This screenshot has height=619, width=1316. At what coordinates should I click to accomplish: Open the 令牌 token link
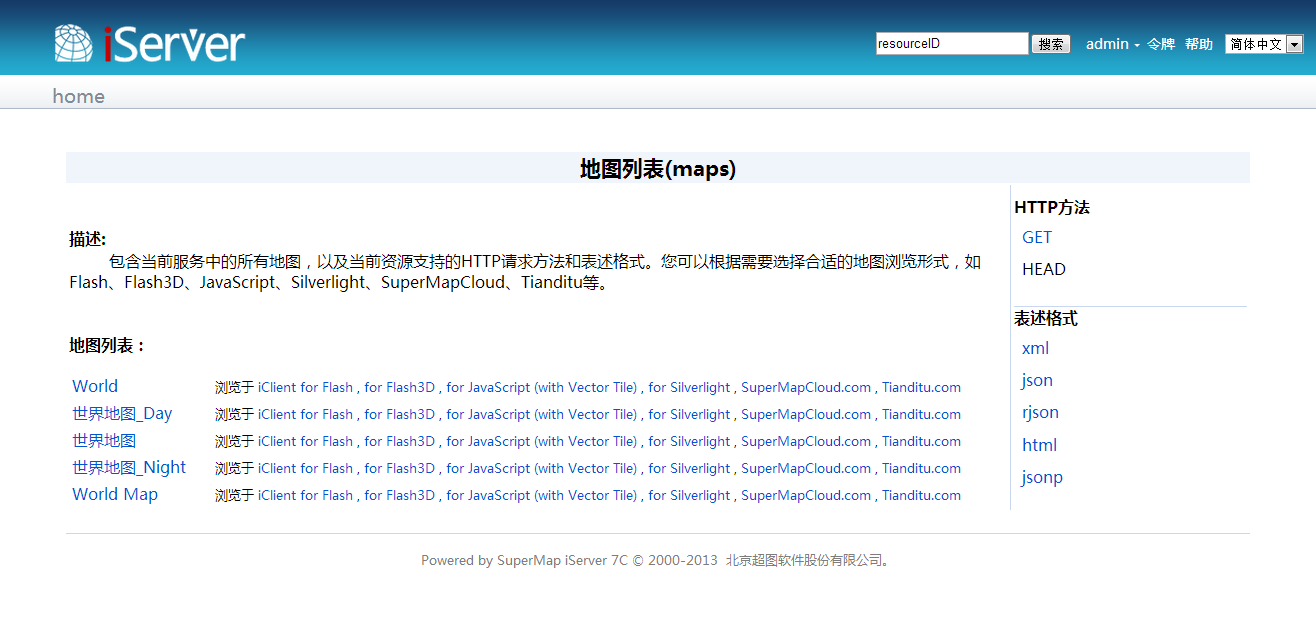[x=1161, y=44]
